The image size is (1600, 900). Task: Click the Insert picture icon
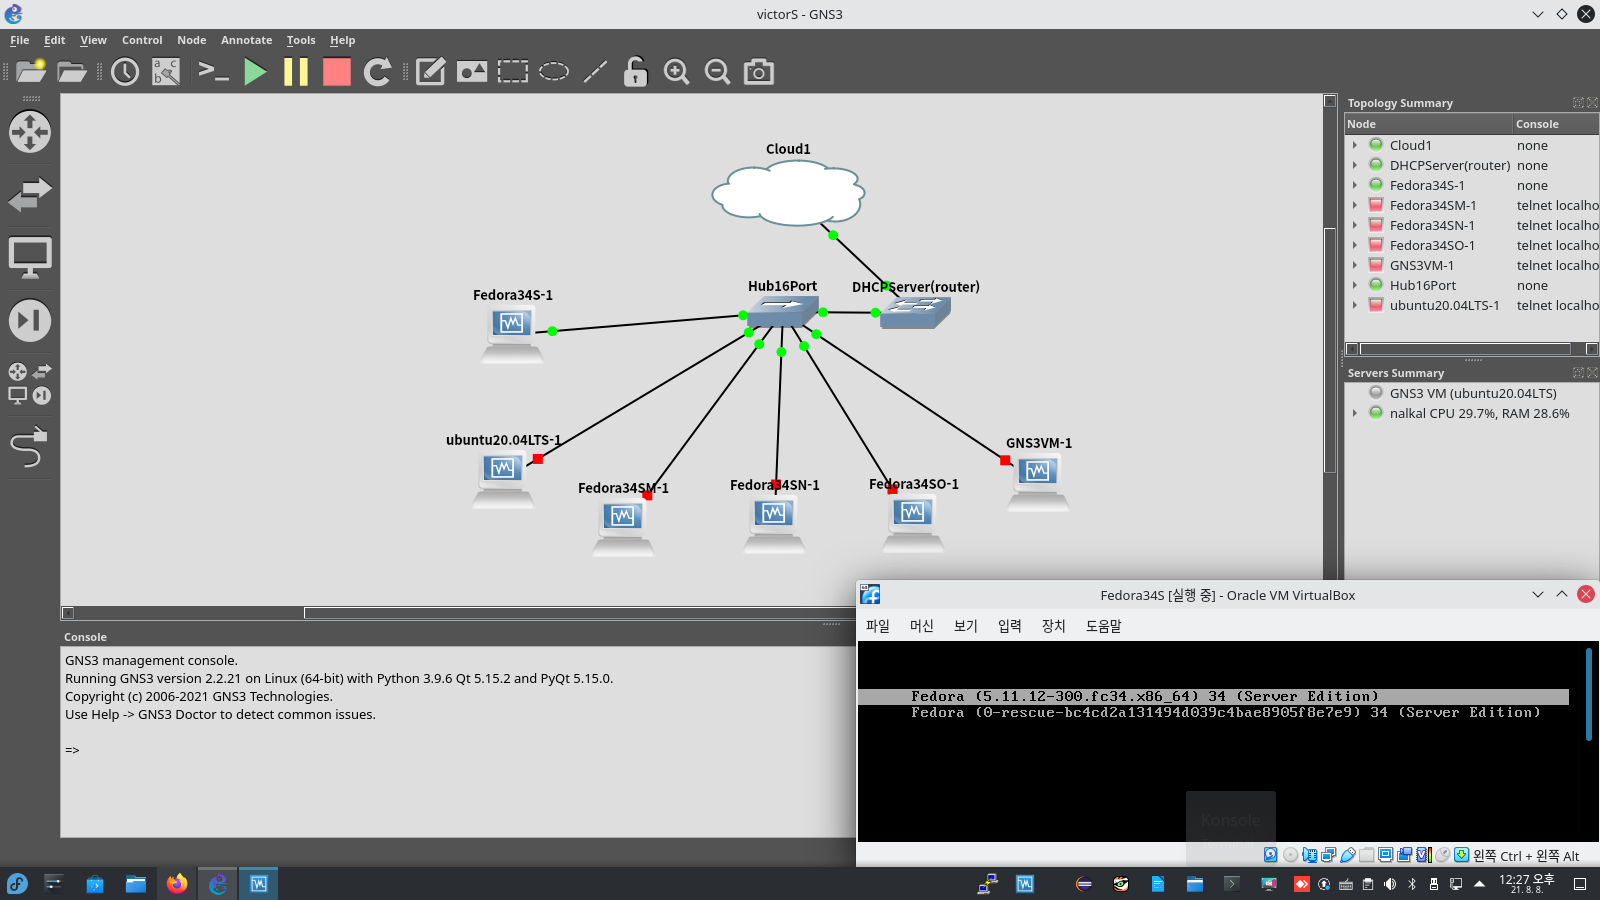tap(472, 72)
